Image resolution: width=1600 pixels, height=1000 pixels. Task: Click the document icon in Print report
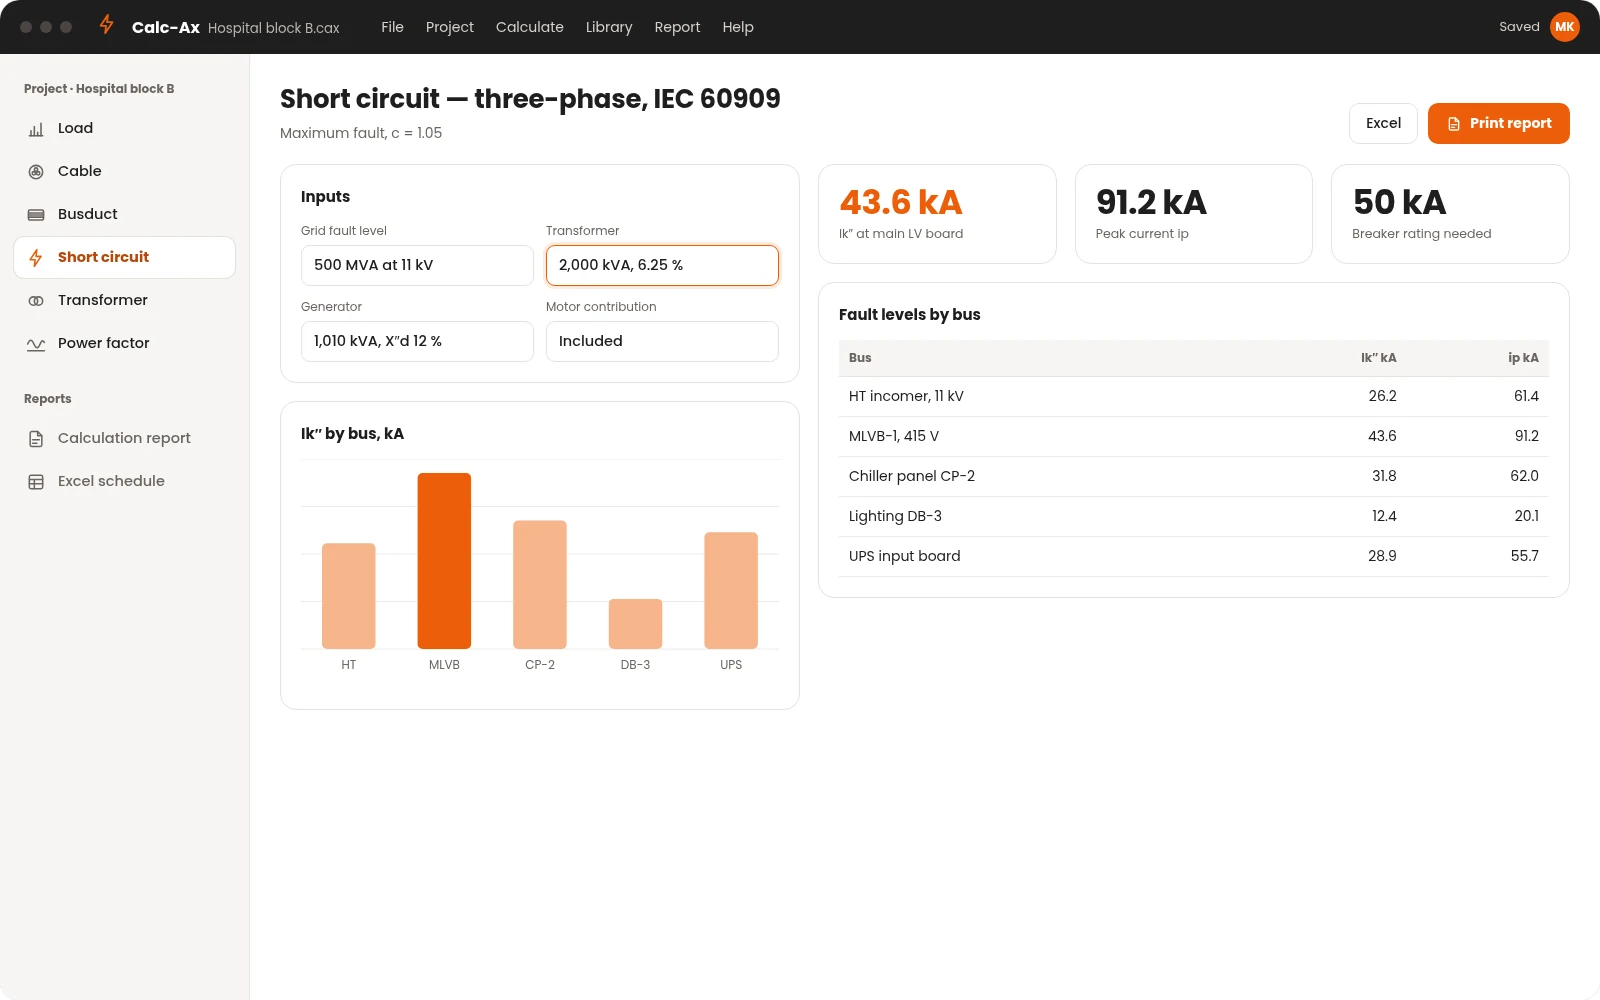(x=1454, y=124)
